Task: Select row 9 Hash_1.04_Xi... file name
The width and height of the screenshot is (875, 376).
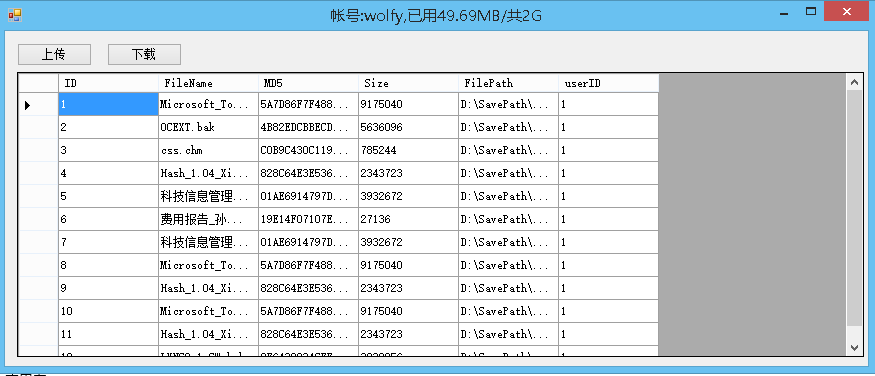Action: coord(208,288)
